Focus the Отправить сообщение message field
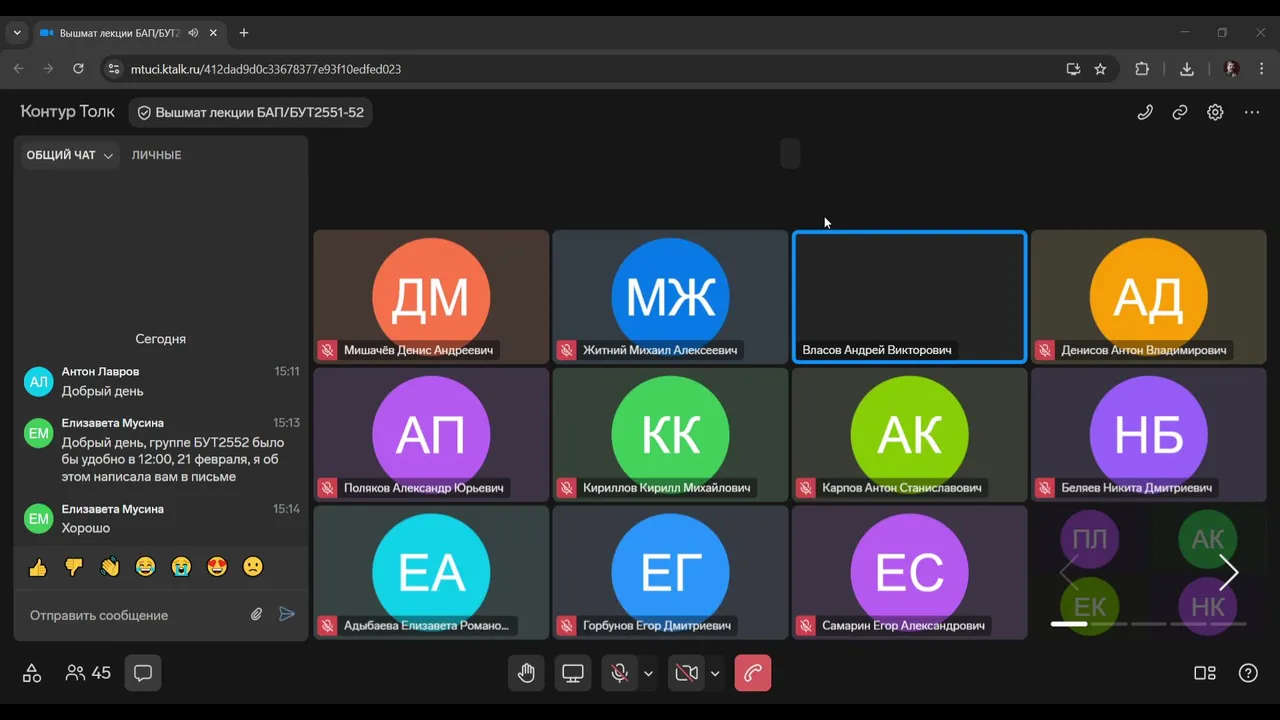Screen dimensions: 1280x720 point(135,615)
